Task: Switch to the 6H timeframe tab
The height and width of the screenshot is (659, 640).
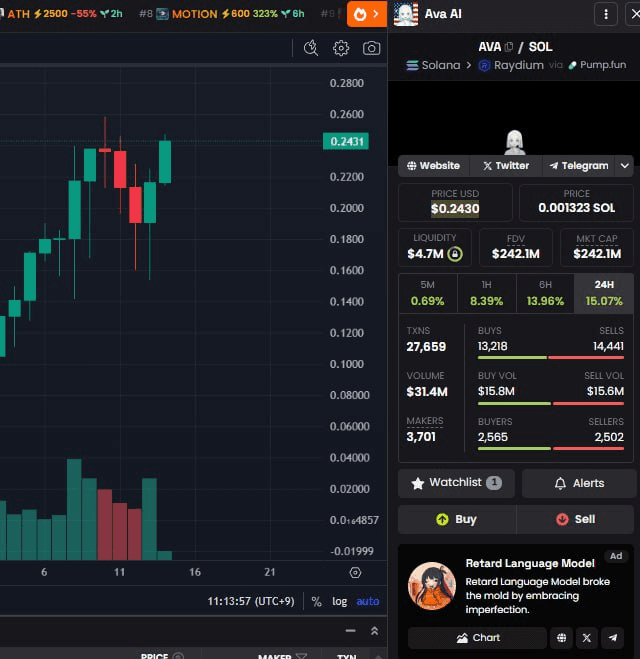Action: point(545,293)
